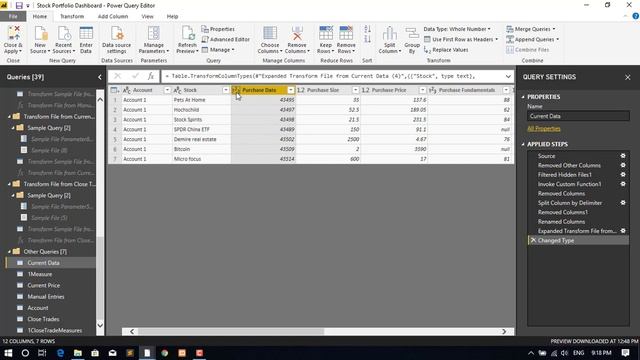This screenshot has height=360, width=640.
Task: Expand the formula bar
Action: (x=508, y=76)
